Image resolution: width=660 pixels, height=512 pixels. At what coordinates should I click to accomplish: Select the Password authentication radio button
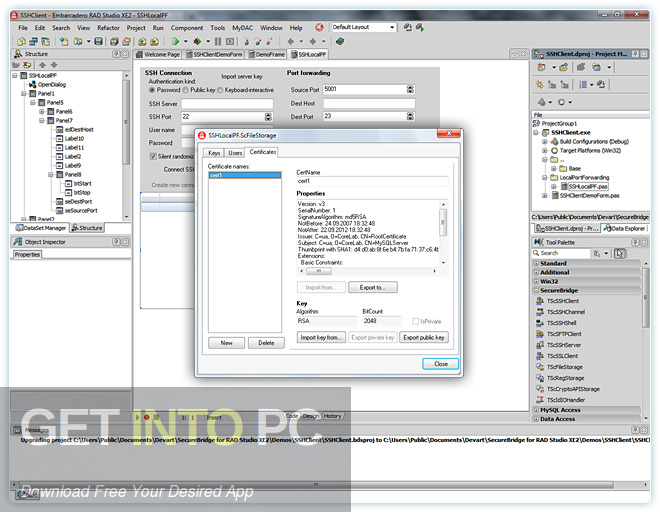click(152, 90)
